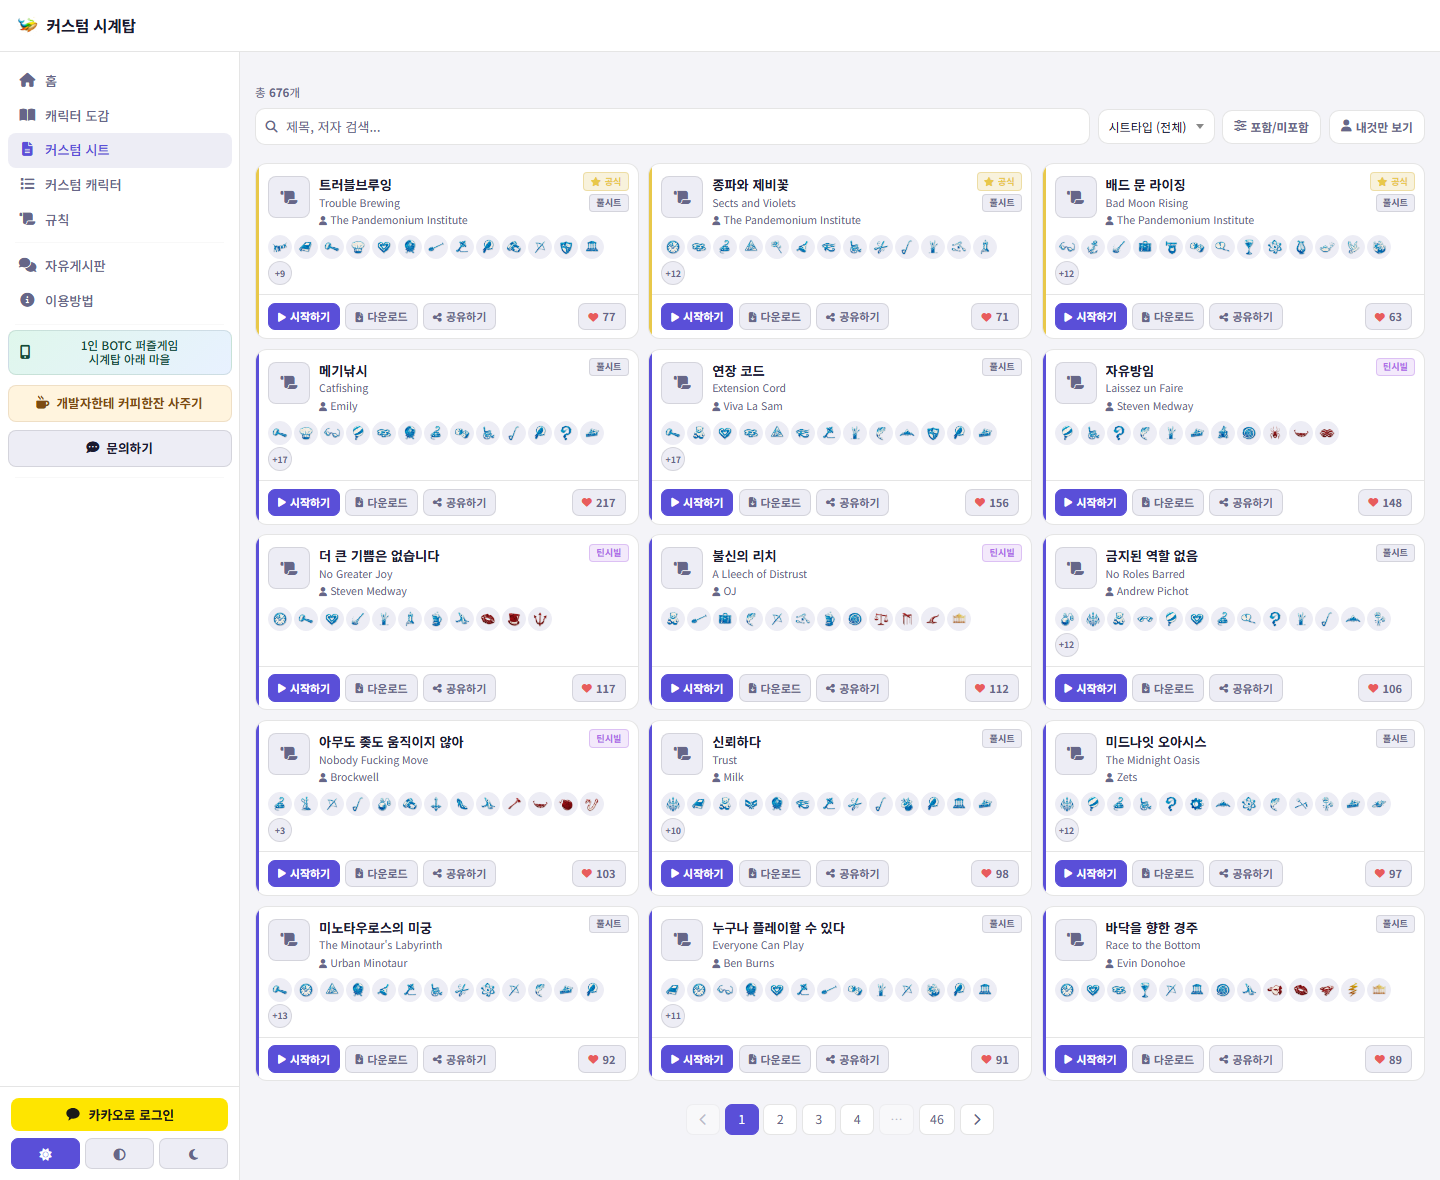Like 연장 코드 heart 156

pos(992,503)
